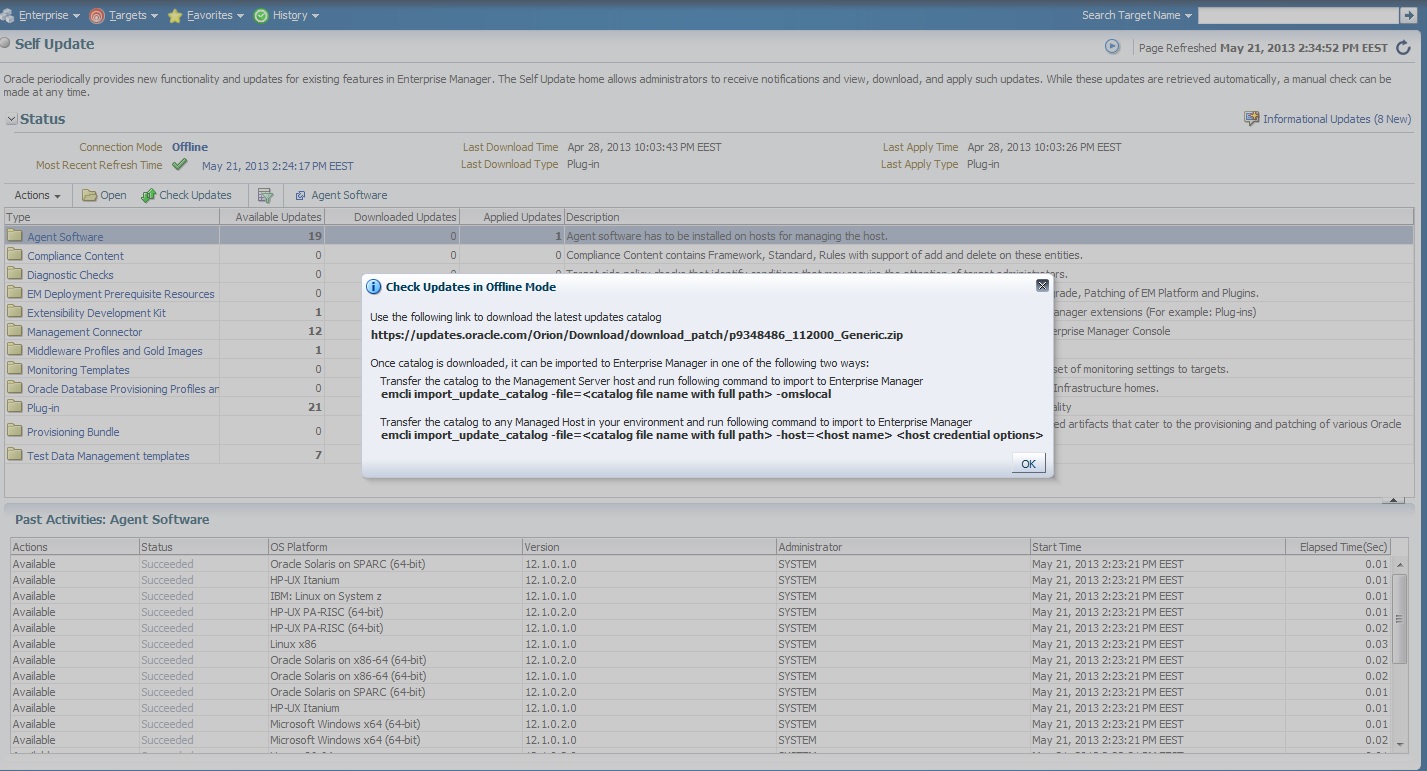Viewport: 1427px width, 771px height.
Task: Click the Check Updates toolbar button
Action: click(187, 195)
